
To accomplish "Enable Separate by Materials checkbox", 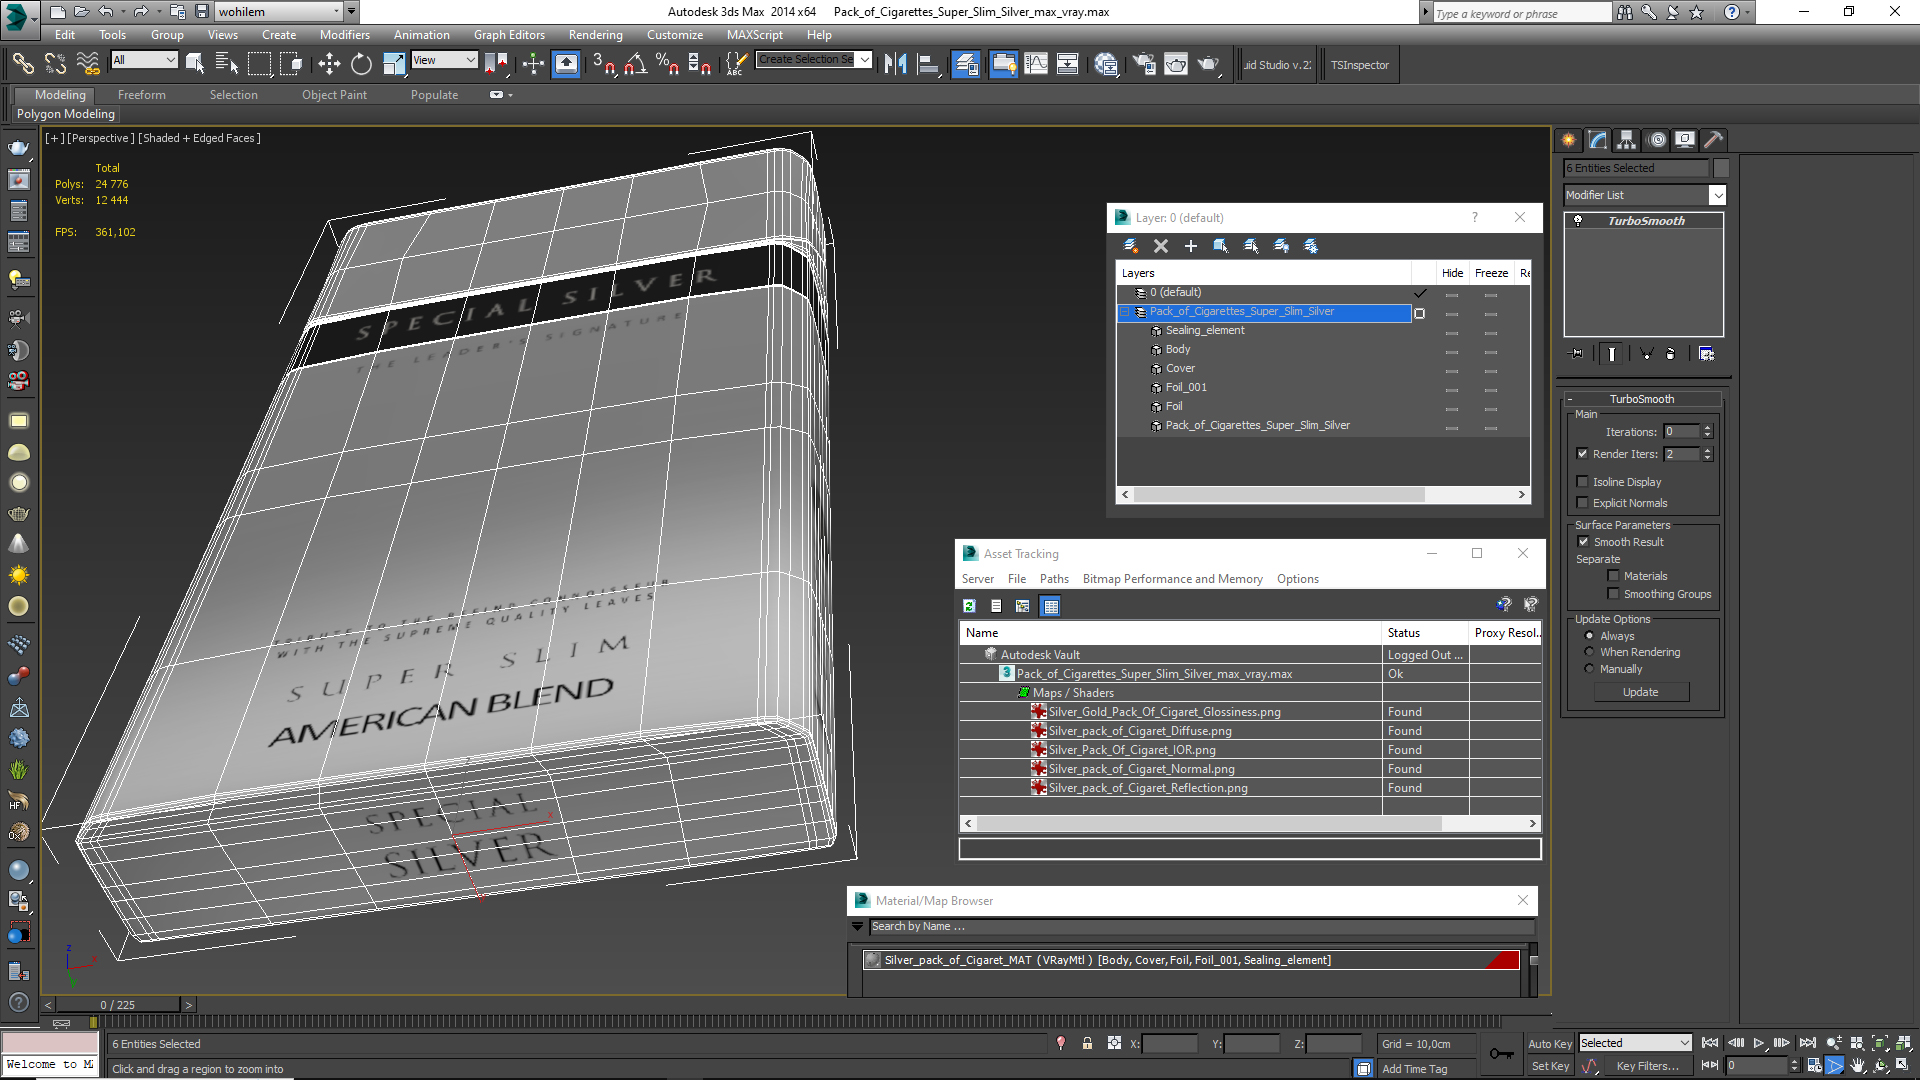I will coord(1613,576).
